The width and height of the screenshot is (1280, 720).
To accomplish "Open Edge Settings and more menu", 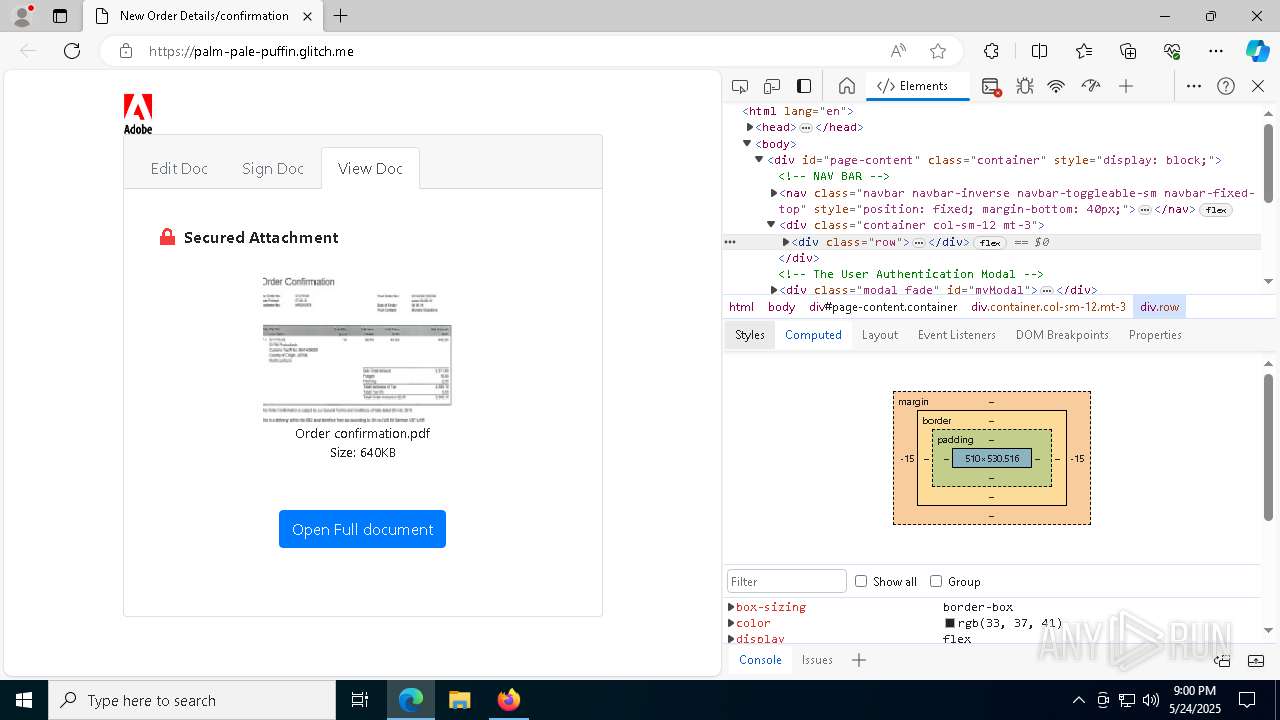I will [1216, 51].
